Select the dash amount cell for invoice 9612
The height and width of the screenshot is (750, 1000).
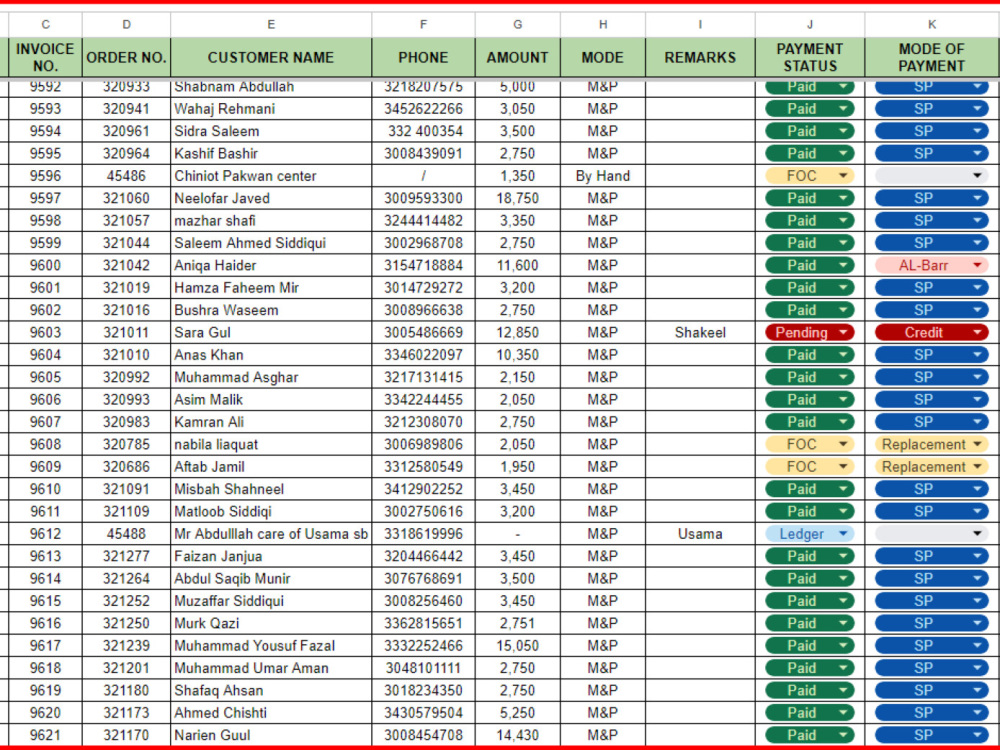tap(518, 534)
